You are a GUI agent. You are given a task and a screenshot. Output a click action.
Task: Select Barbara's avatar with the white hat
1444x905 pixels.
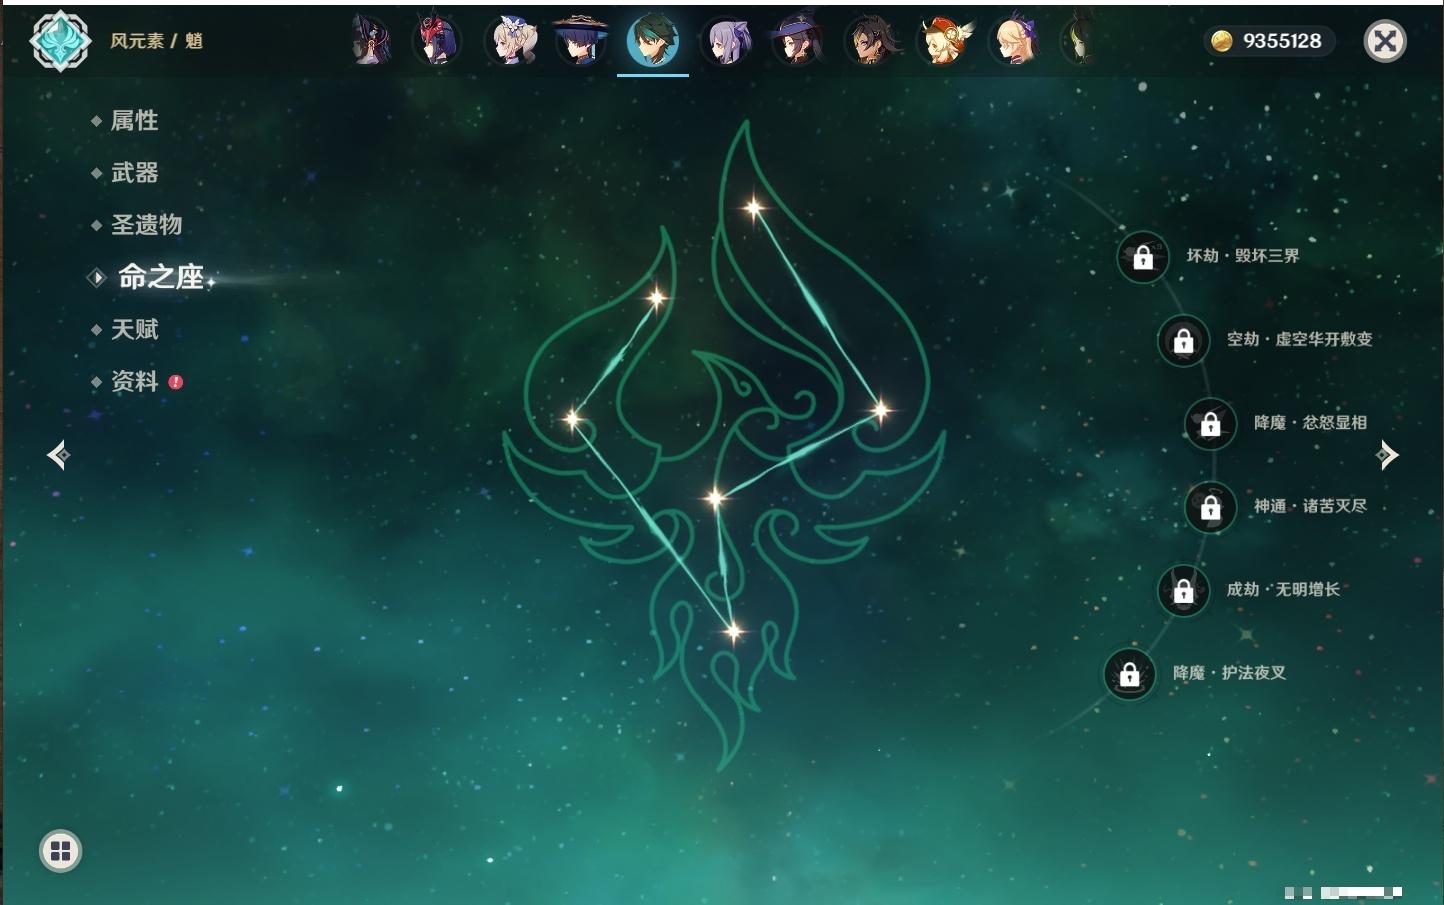[511, 41]
